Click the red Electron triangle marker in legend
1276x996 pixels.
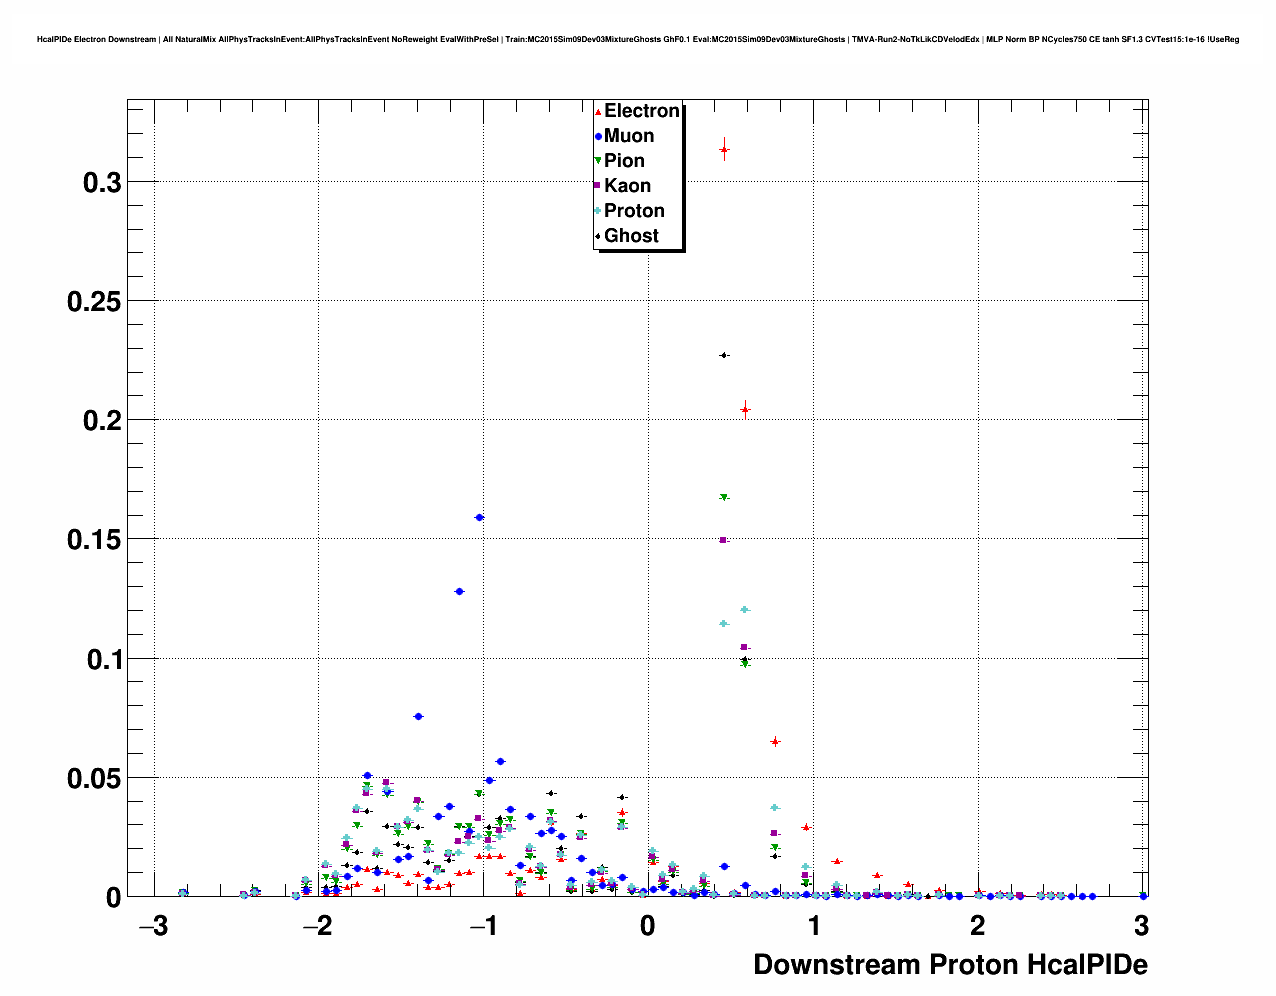tap(598, 112)
